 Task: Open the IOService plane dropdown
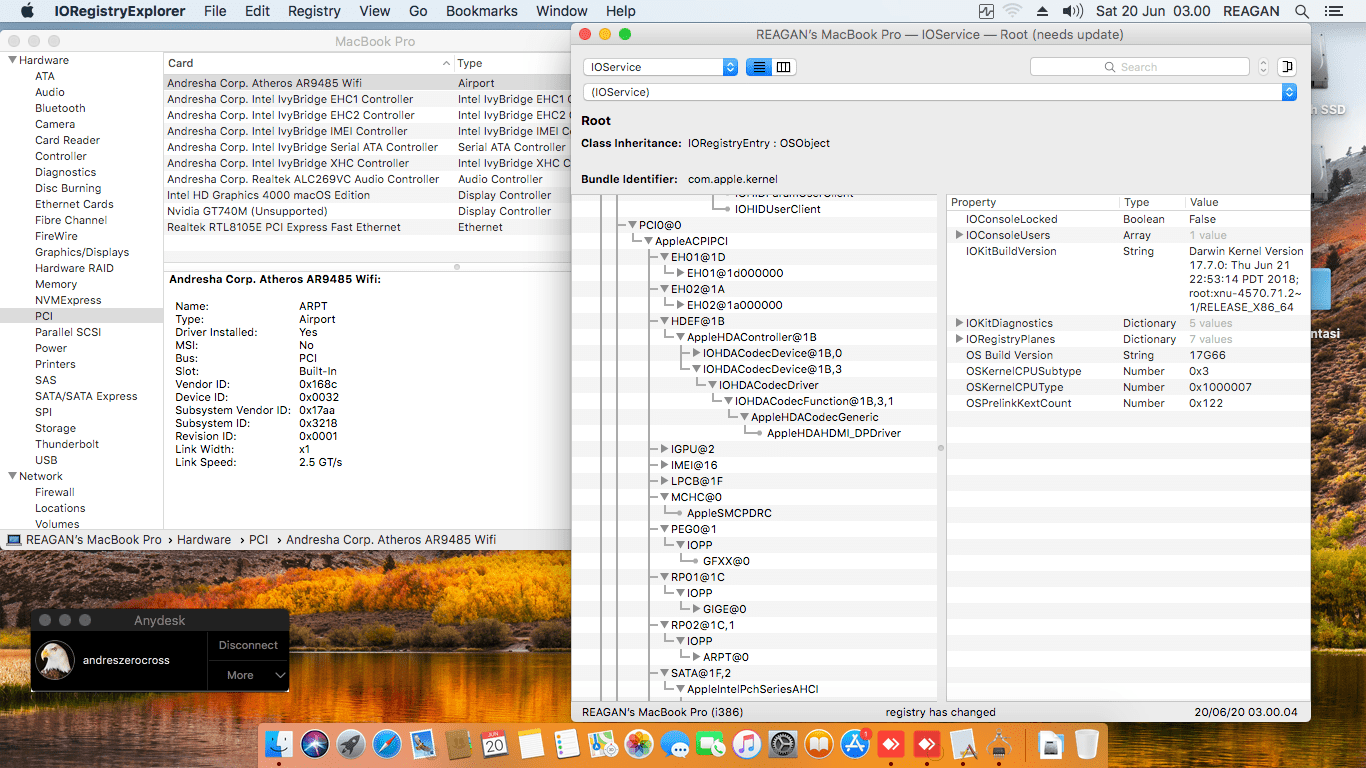[660, 67]
